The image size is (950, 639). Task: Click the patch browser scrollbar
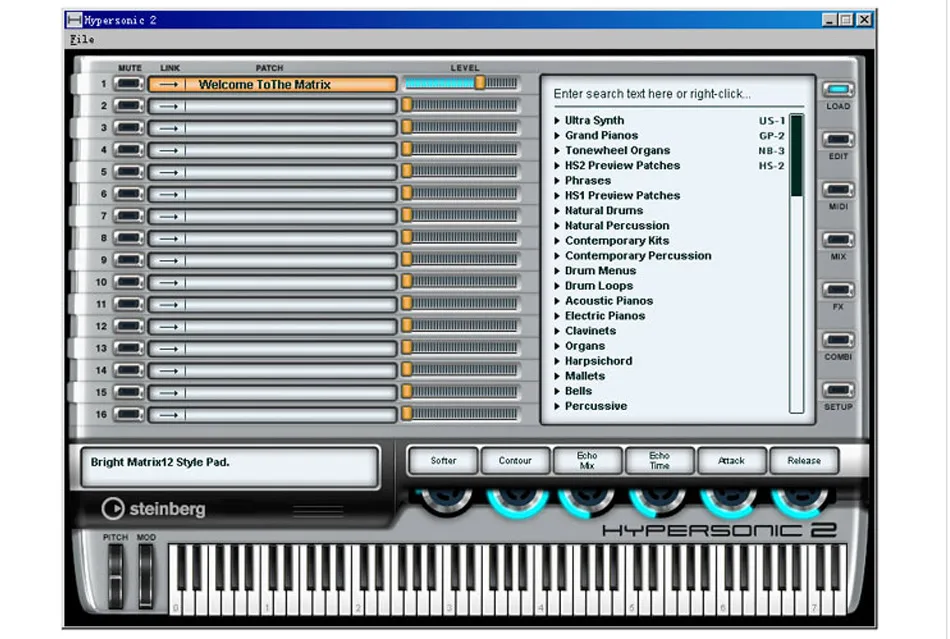point(797,263)
